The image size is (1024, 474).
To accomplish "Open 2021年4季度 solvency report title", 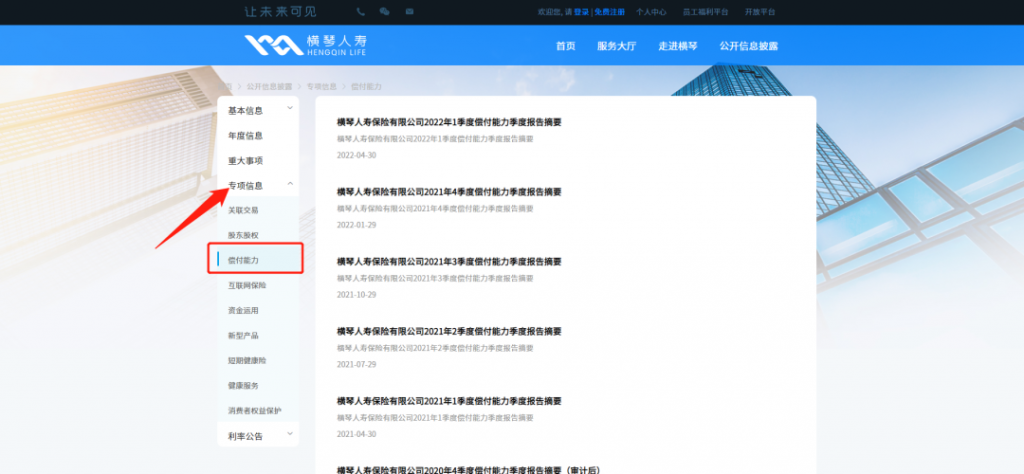I will (x=449, y=191).
